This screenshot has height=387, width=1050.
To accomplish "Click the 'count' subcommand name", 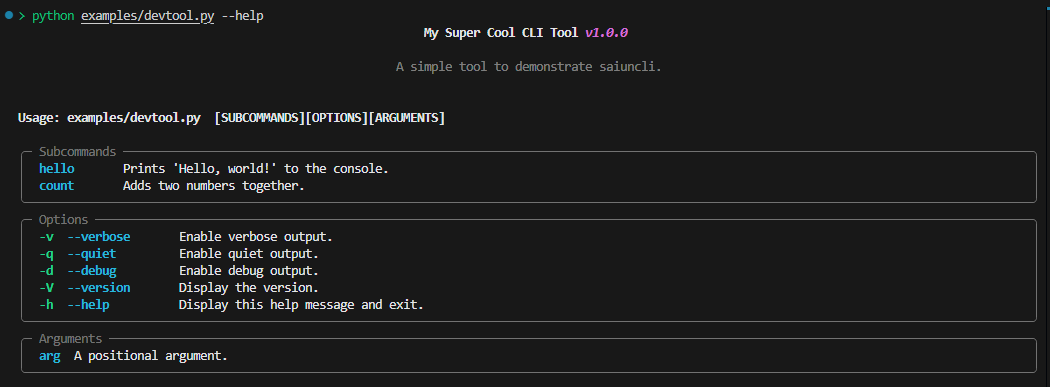I will point(56,185).
